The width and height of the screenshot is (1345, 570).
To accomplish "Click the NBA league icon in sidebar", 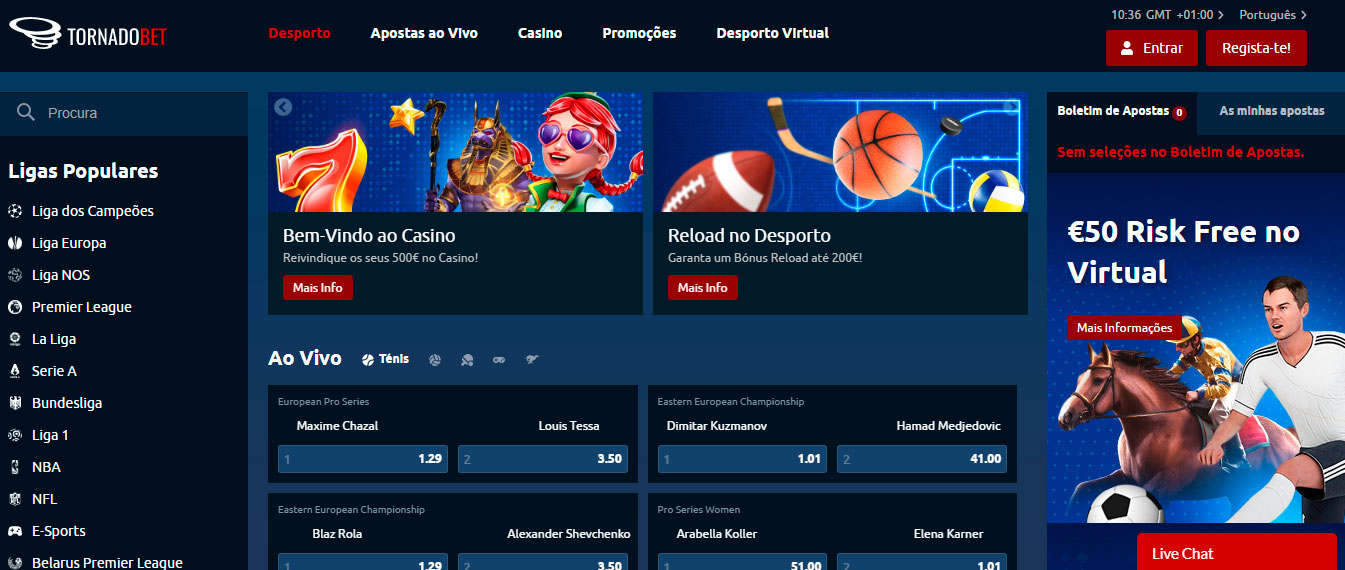I will pyautogui.click(x=15, y=467).
